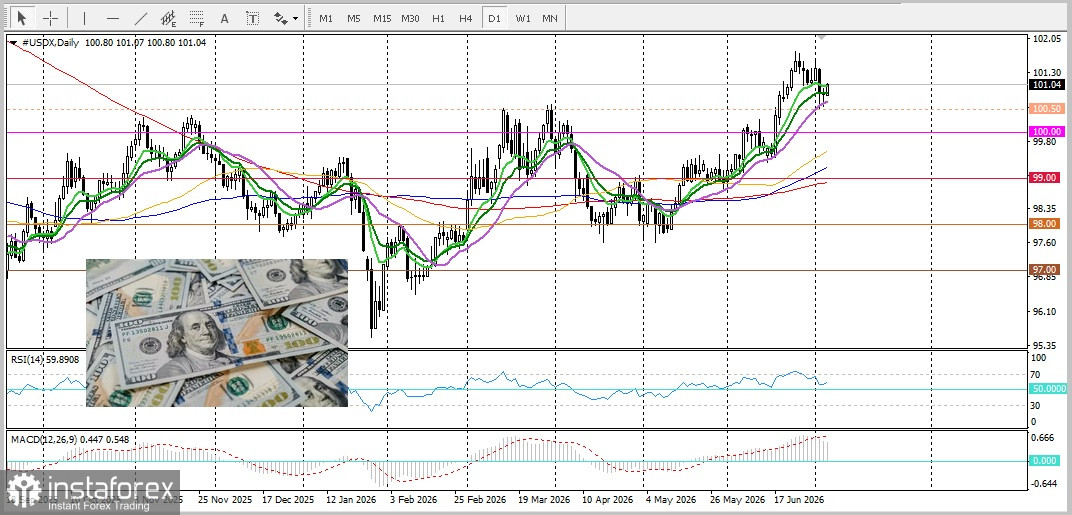This screenshot has width=1072, height=515.
Task: Switch chart to M15 timeframe
Action: coord(381,18)
